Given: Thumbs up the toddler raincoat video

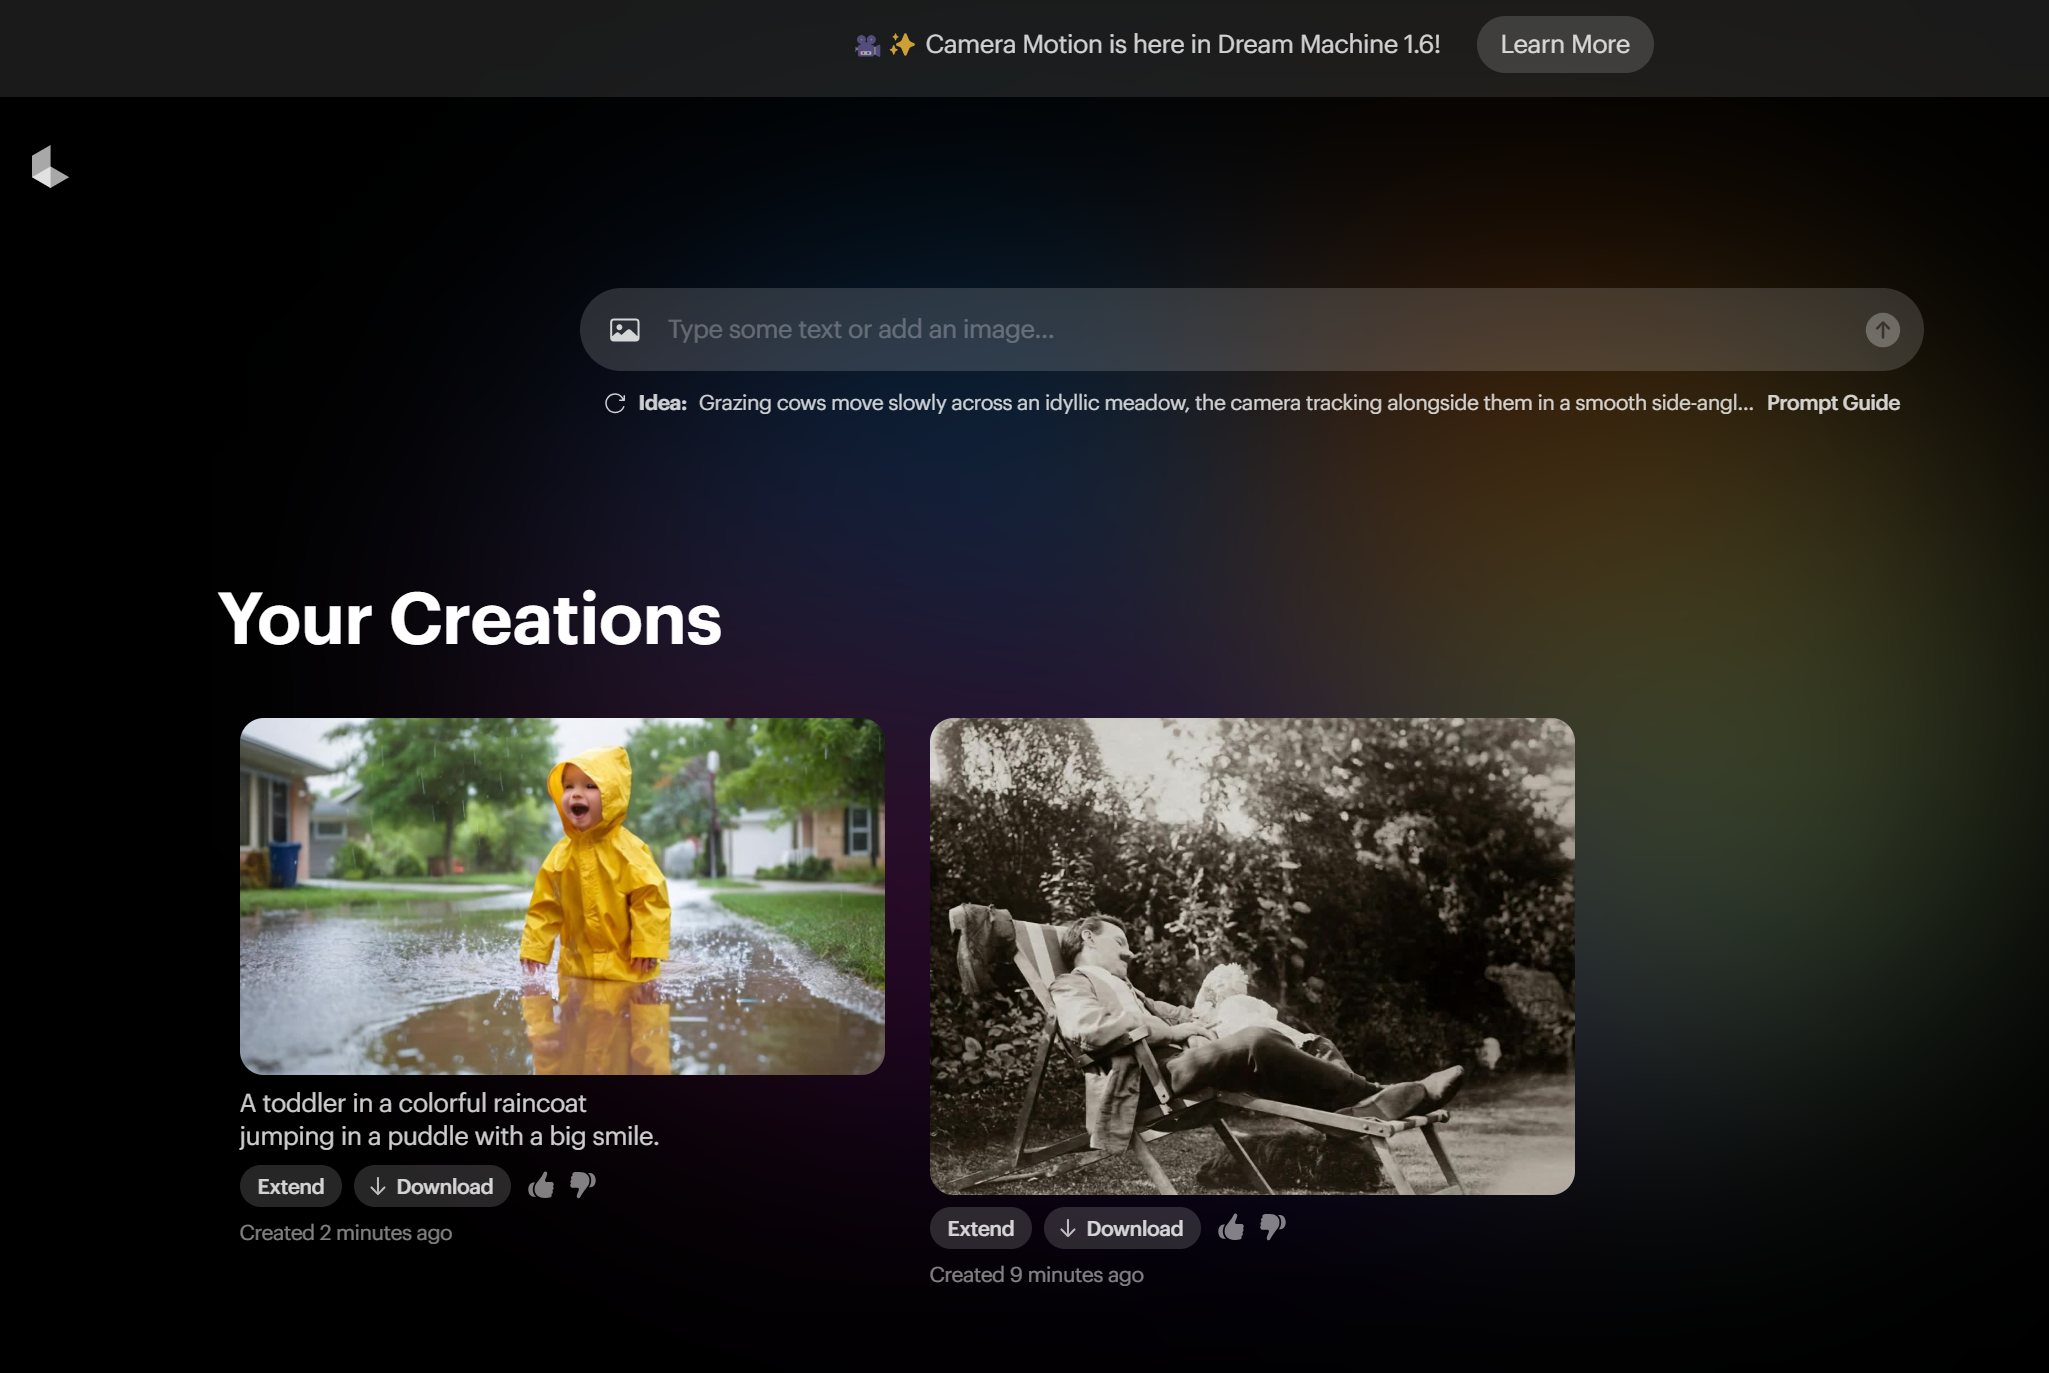Looking at the screenshot, I should [x=541, y=1186].
